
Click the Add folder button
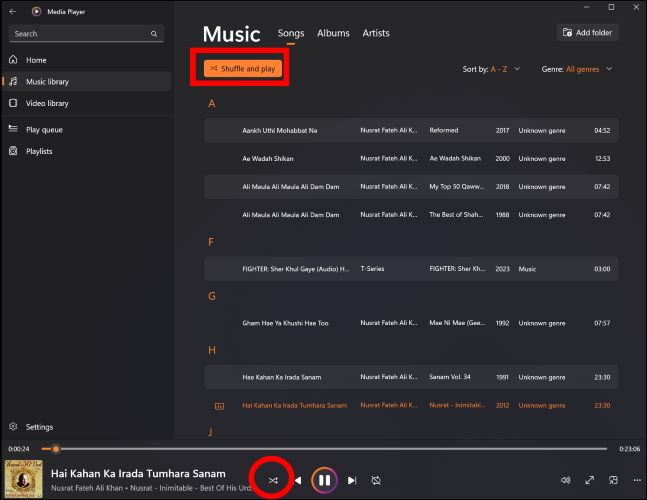(587, 33)
